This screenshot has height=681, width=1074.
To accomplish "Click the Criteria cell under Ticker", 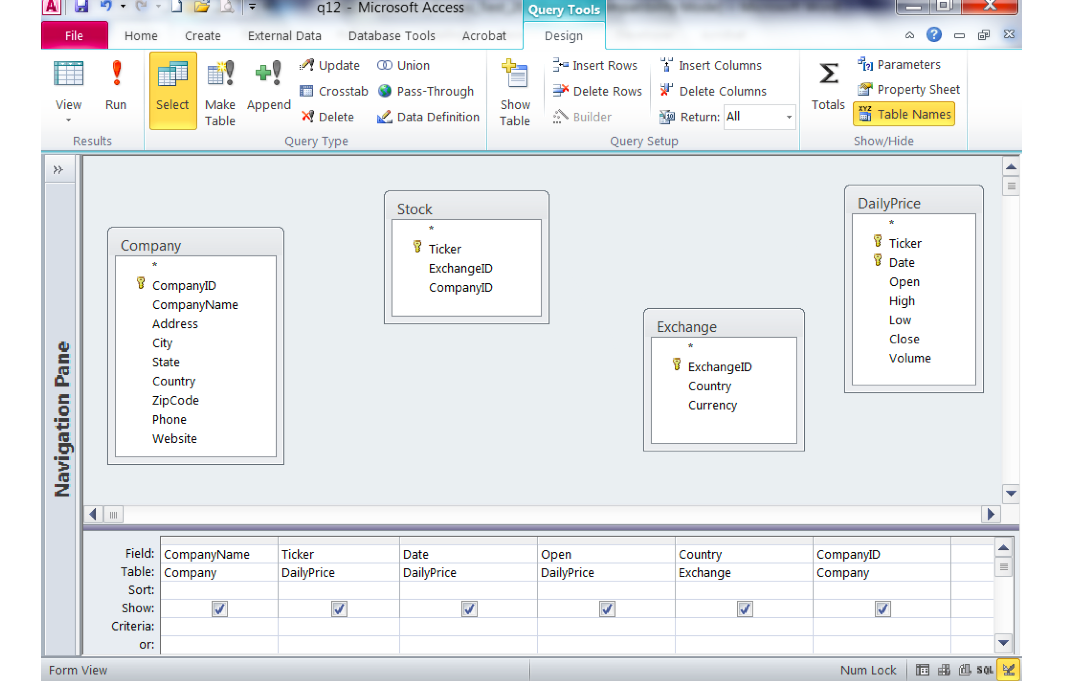I will coord(338,626).
